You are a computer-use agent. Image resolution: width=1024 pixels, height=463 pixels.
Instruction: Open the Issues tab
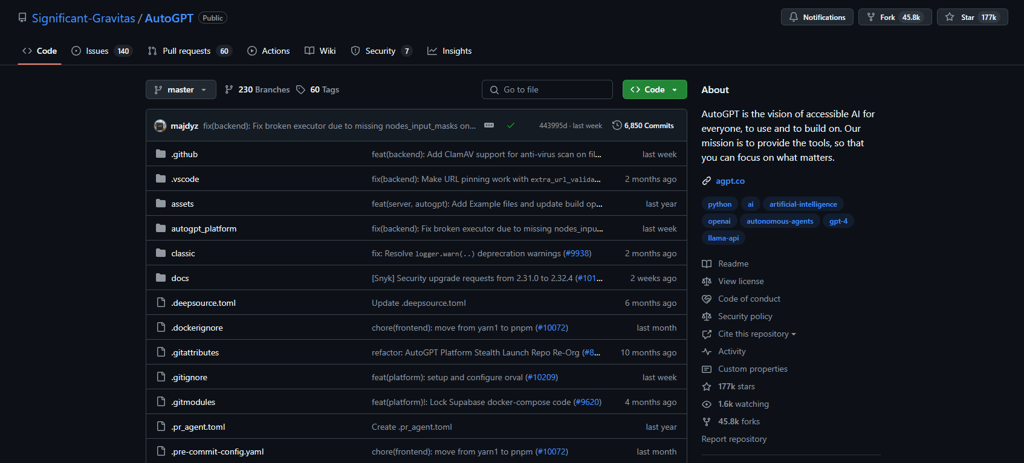[101, 51]
